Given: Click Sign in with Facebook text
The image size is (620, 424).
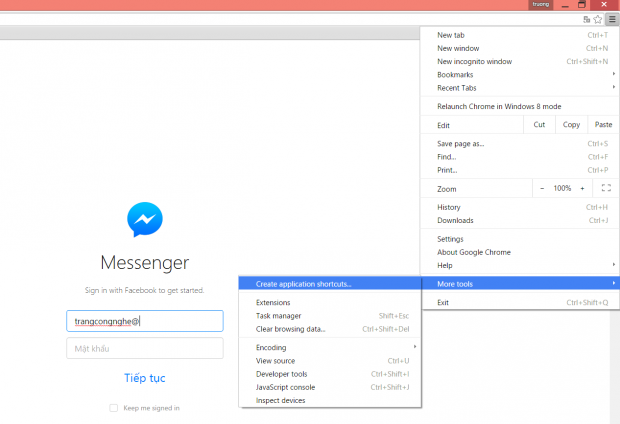Looking at the screenshot, I should tap(144, 290).
